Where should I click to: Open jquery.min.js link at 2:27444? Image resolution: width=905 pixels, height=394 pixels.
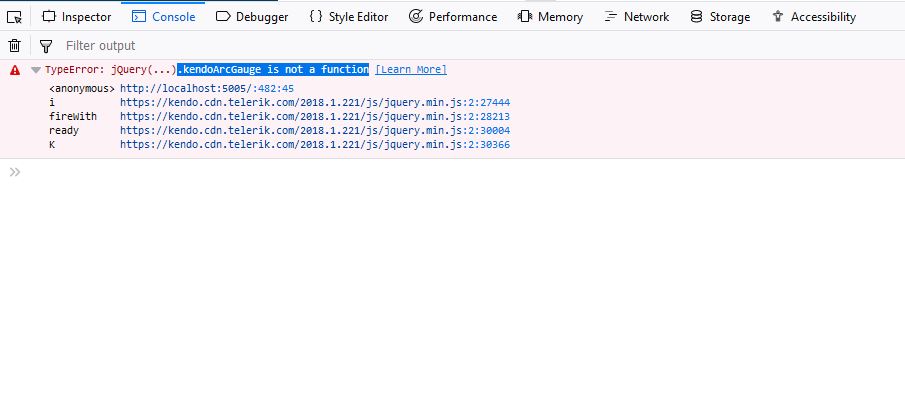point(315,103)
